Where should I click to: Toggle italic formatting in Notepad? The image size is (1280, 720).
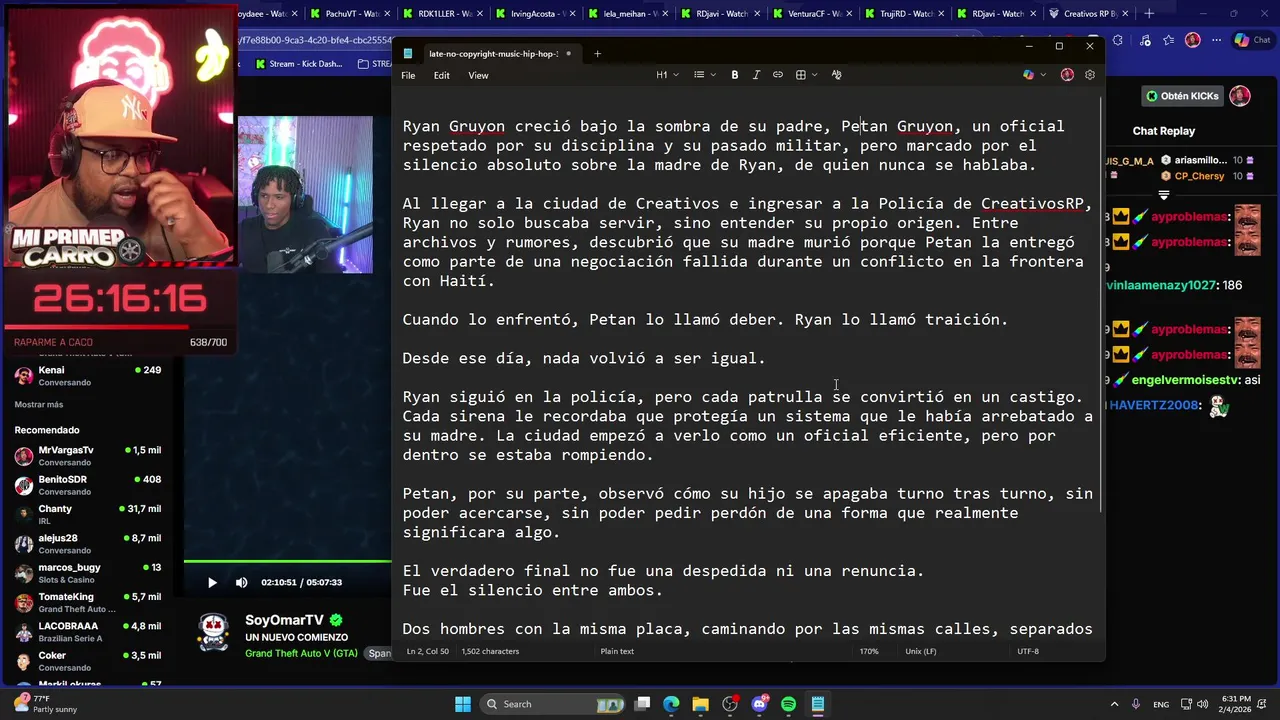756,75
